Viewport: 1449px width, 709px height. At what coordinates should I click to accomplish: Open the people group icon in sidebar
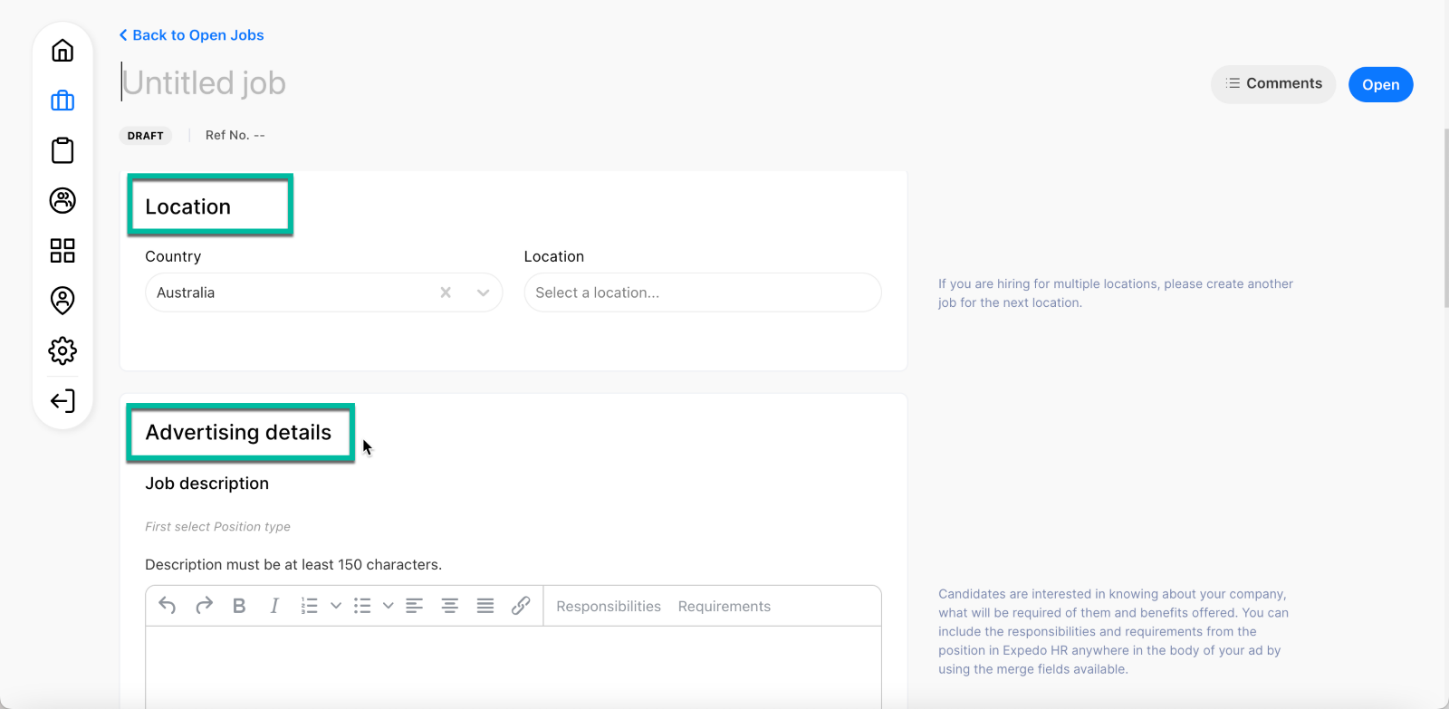[x=62, y=201]
